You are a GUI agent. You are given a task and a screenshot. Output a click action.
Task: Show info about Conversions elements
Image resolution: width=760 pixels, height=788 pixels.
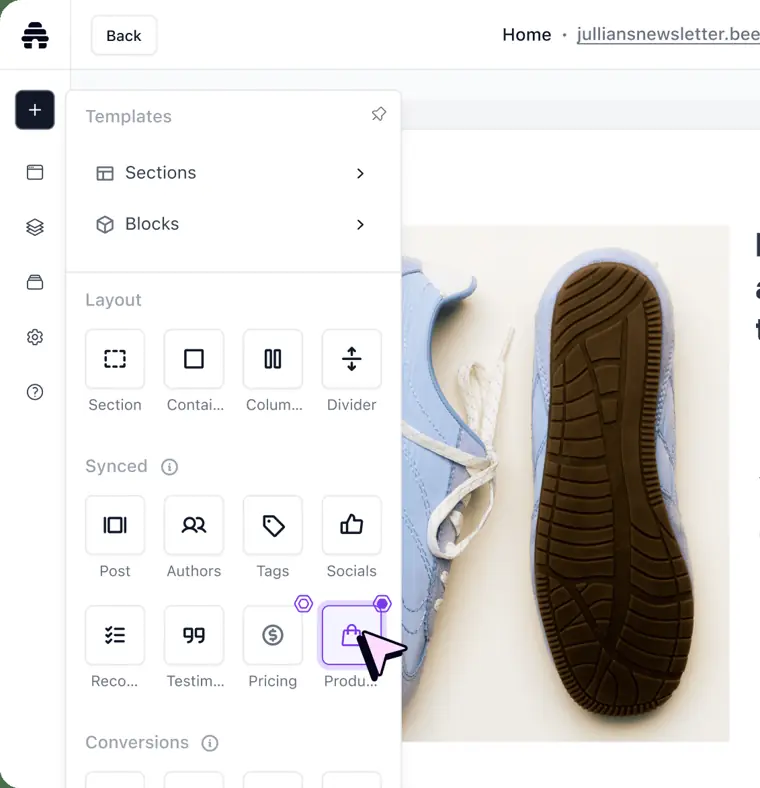click(x=210, y=743)
